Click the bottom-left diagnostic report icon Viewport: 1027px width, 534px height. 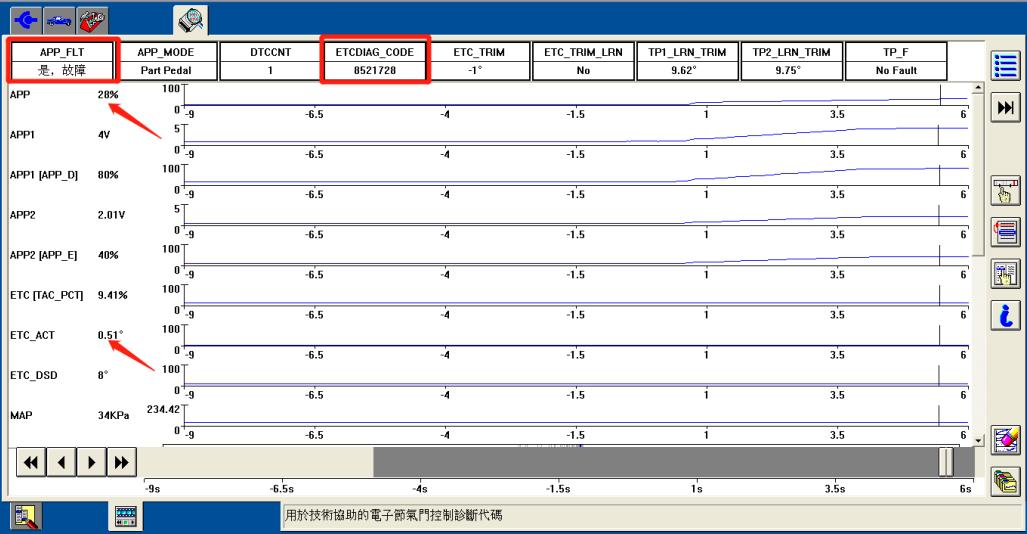coord(26,516)
